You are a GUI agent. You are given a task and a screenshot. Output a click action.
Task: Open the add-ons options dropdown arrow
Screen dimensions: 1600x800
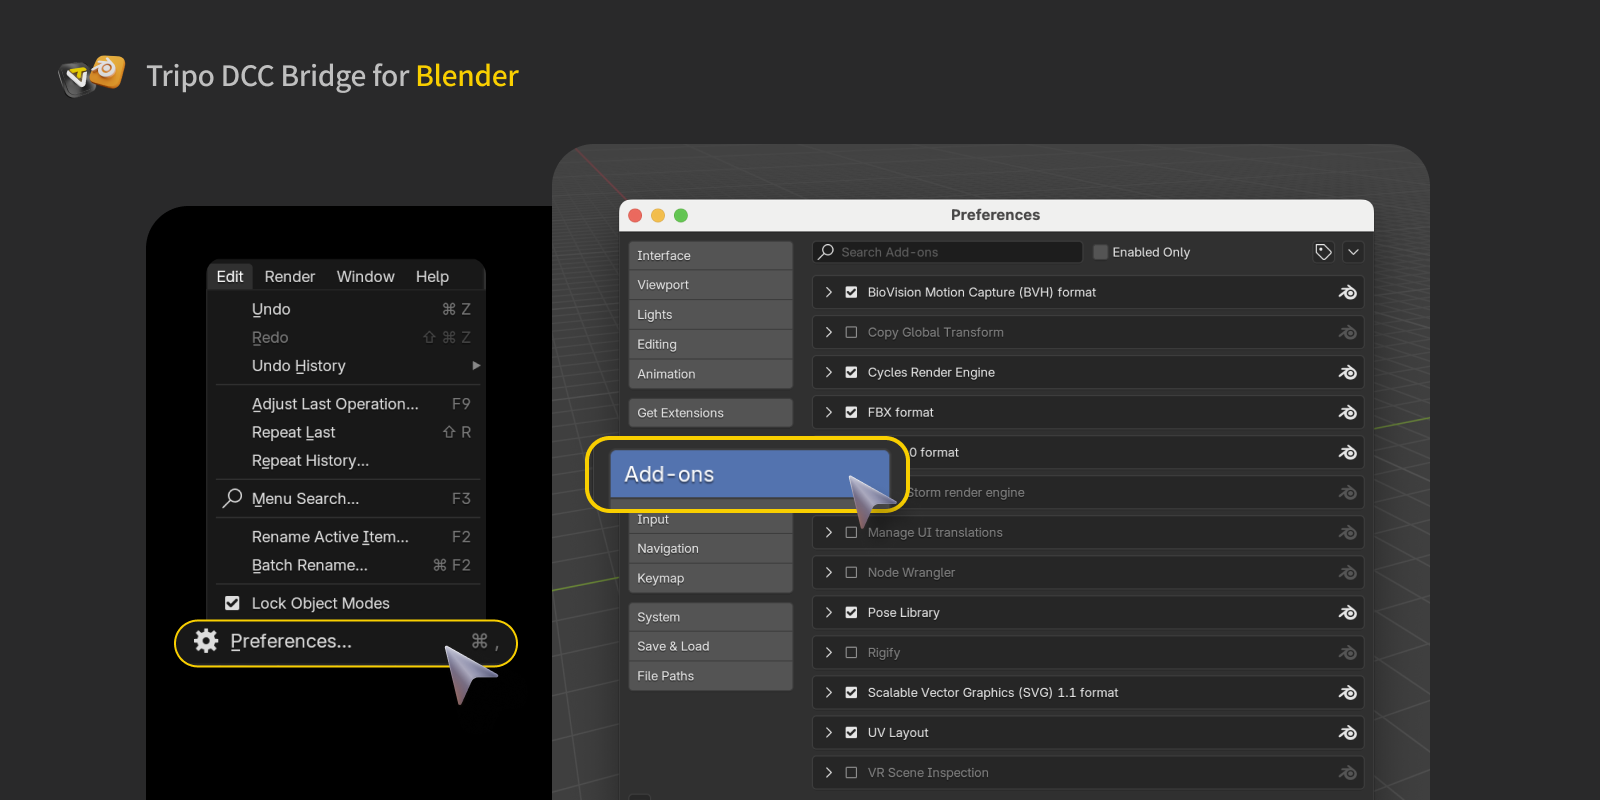click(1353, 252)
